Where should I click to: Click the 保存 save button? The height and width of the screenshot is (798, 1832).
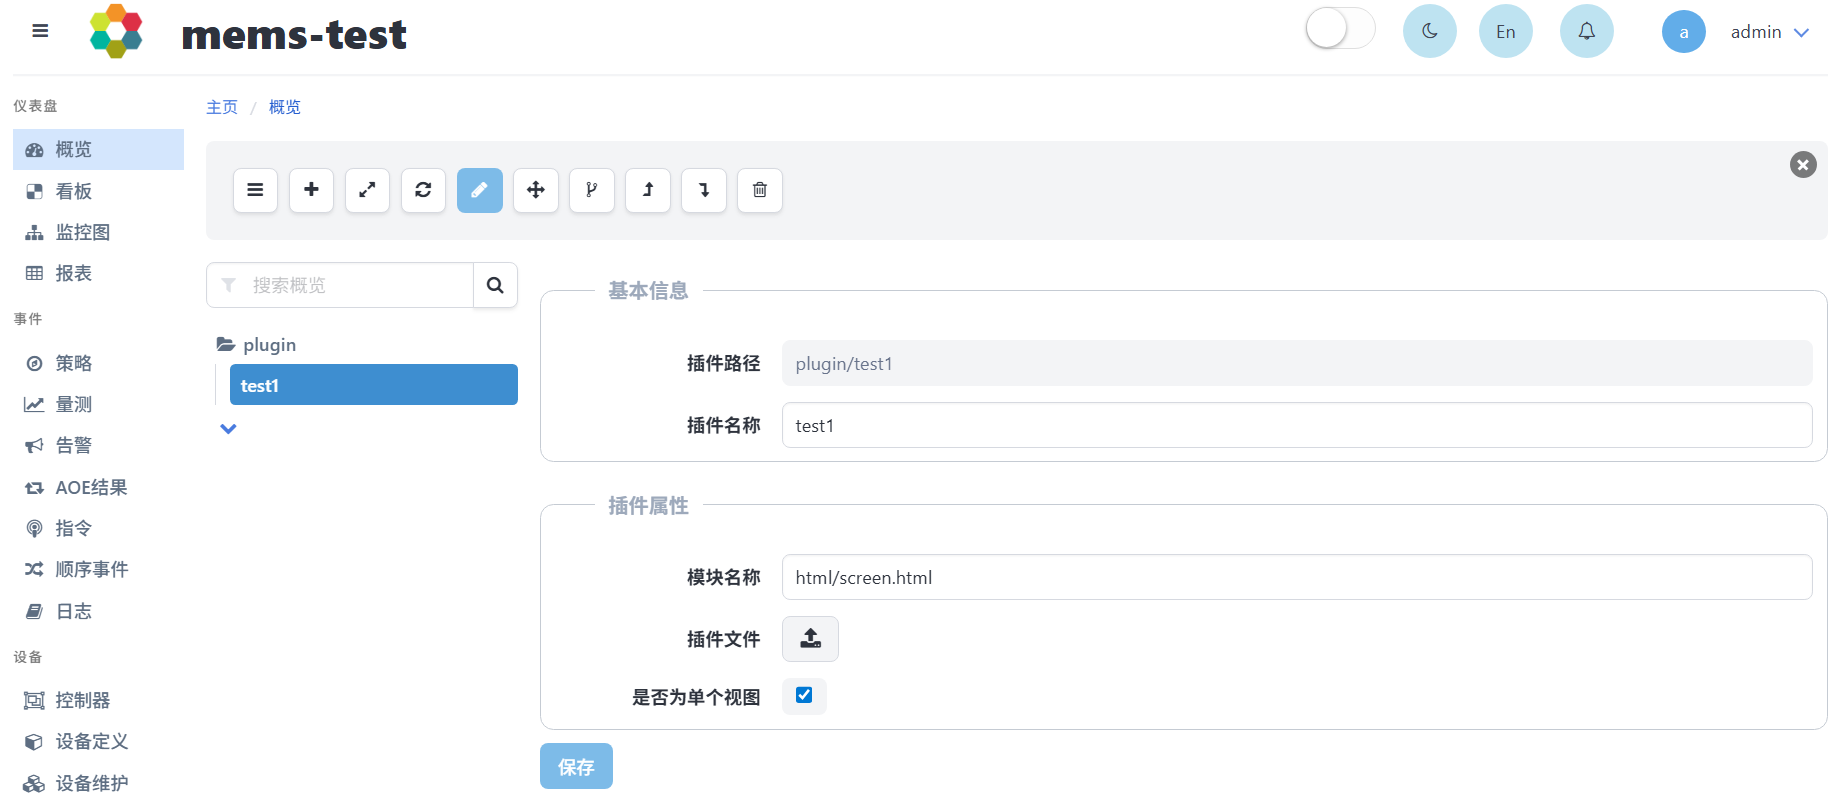[x=576, y=766]
